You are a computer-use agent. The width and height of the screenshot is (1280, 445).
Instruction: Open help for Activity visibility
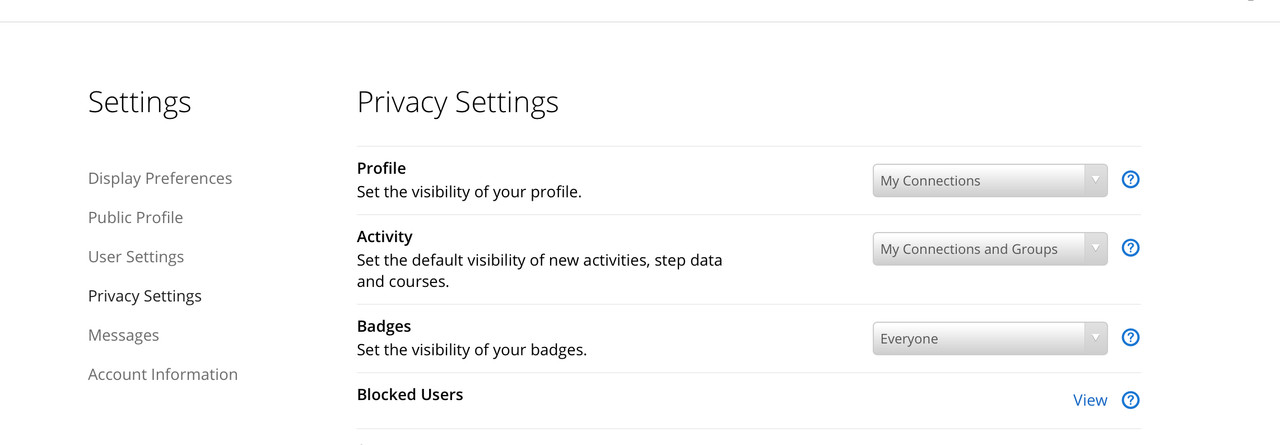1130,248
